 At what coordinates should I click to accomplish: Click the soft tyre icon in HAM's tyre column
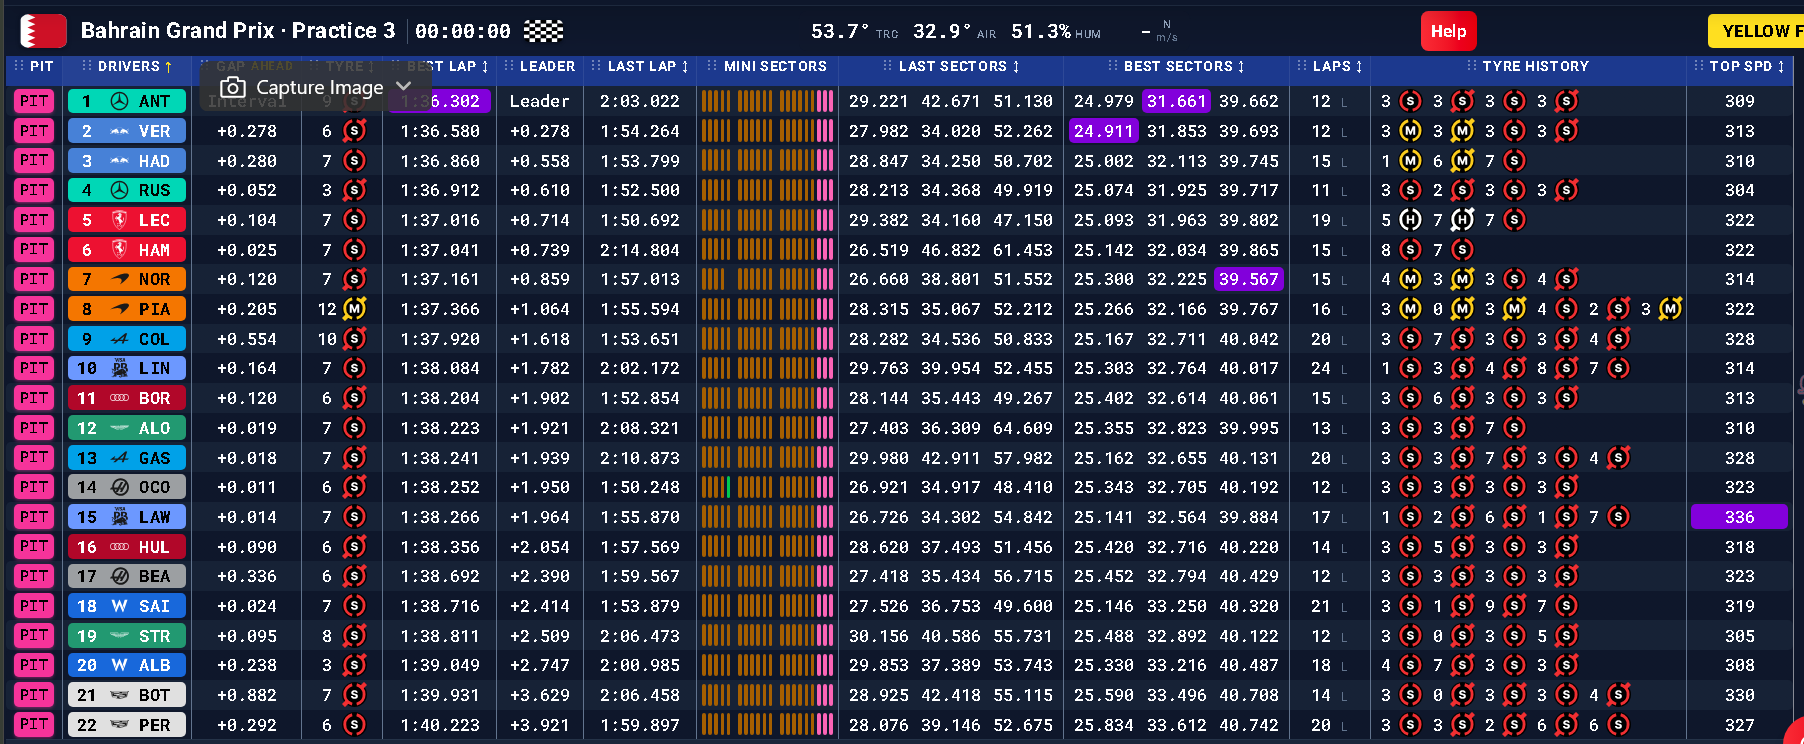click(354, 250)
